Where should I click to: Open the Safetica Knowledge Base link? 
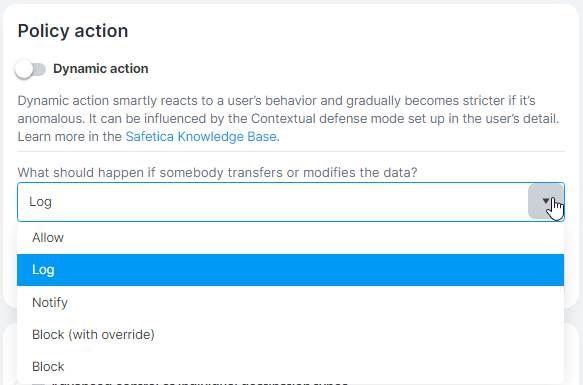[201, 137]
